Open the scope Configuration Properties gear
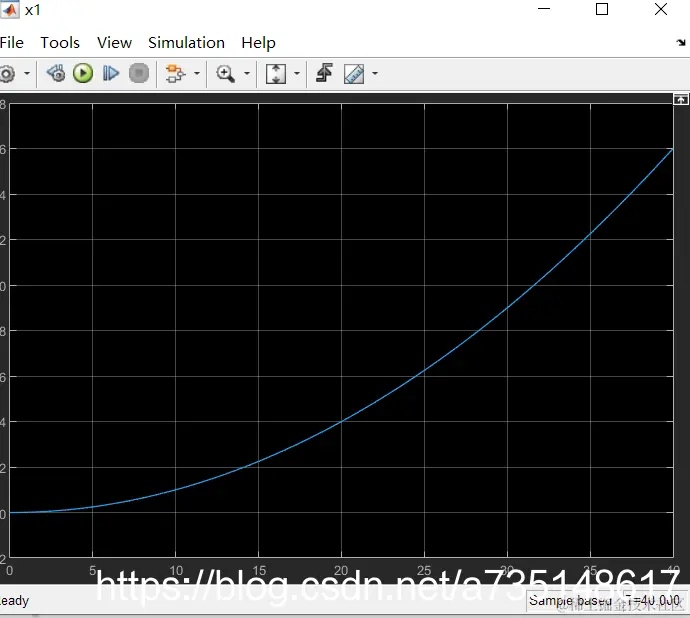Viewport: 690px width, 618px height. pos(7,74)
